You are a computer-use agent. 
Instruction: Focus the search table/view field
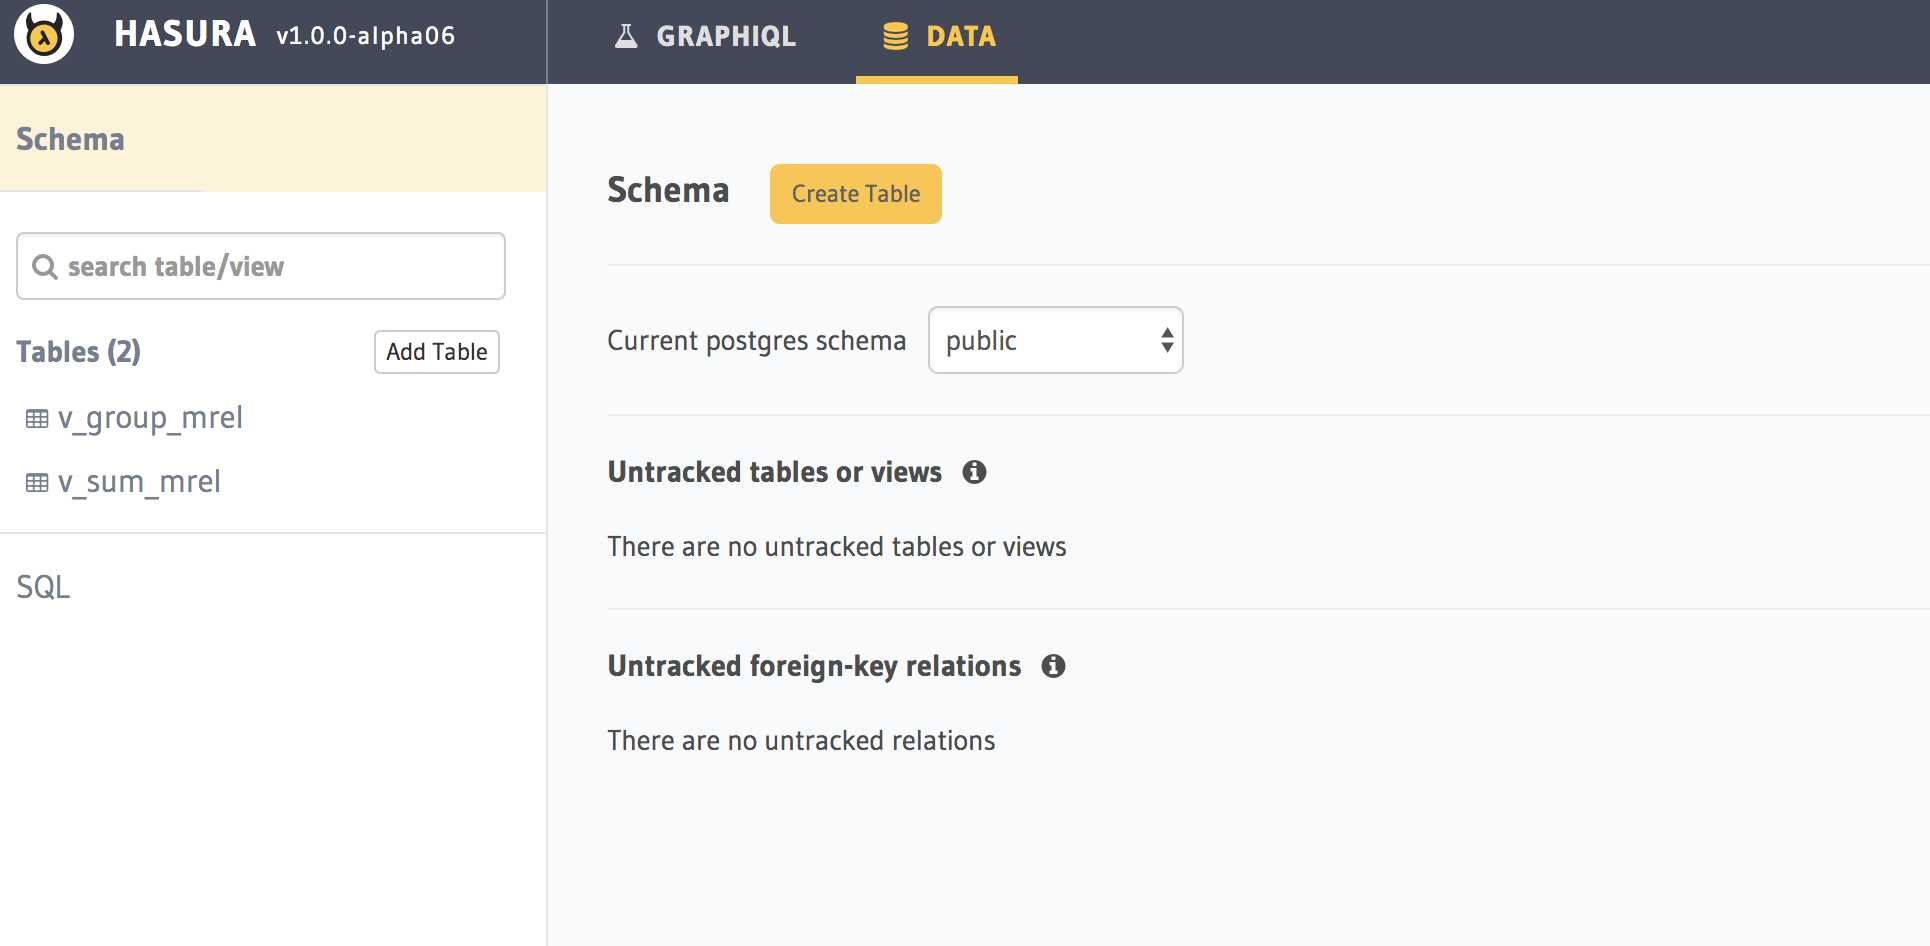[261, 266]
